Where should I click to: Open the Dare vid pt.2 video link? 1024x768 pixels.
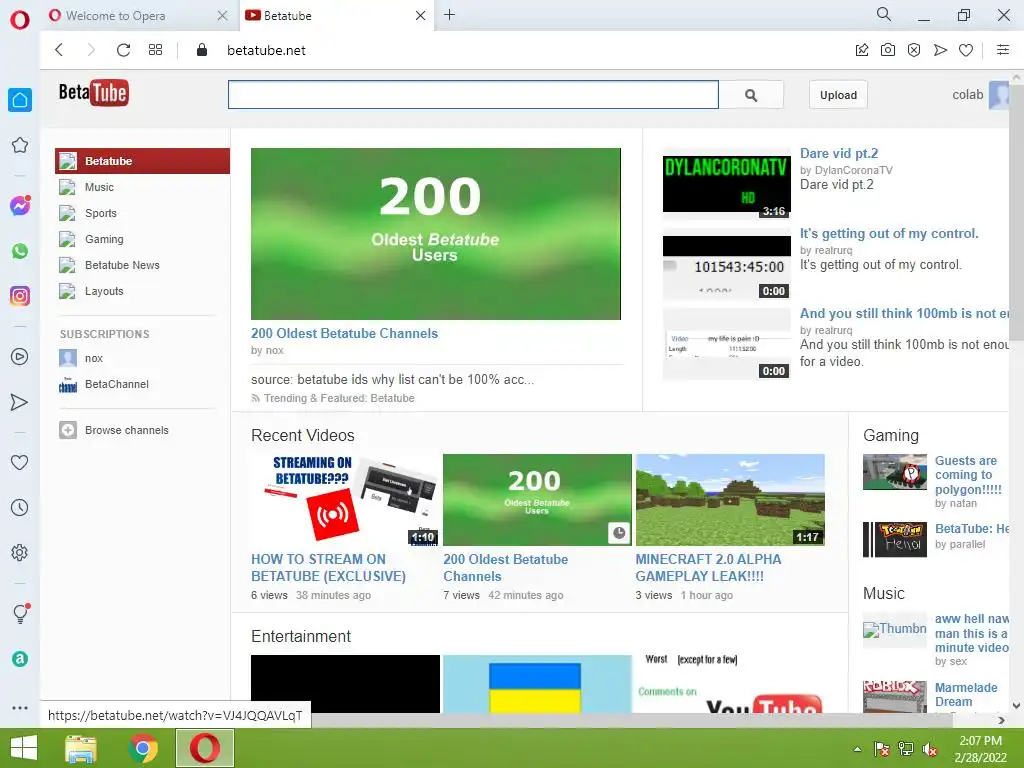[839, 153]
